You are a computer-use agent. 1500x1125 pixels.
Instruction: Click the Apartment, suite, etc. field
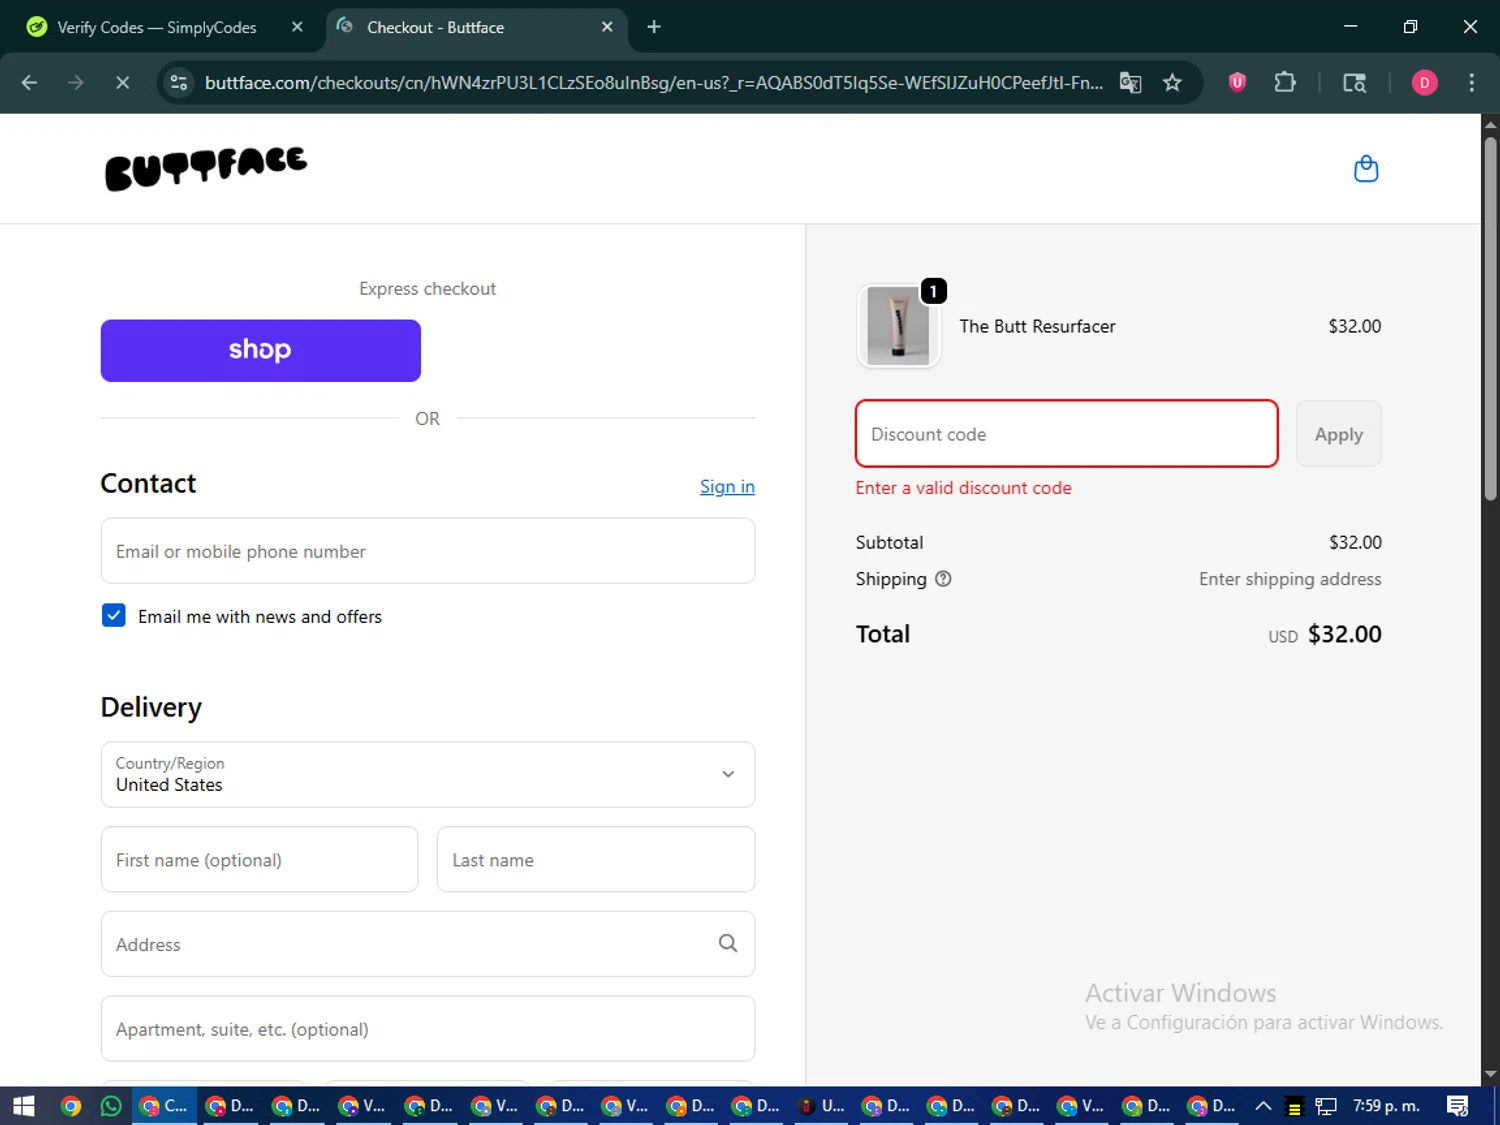pos(428,1028)
